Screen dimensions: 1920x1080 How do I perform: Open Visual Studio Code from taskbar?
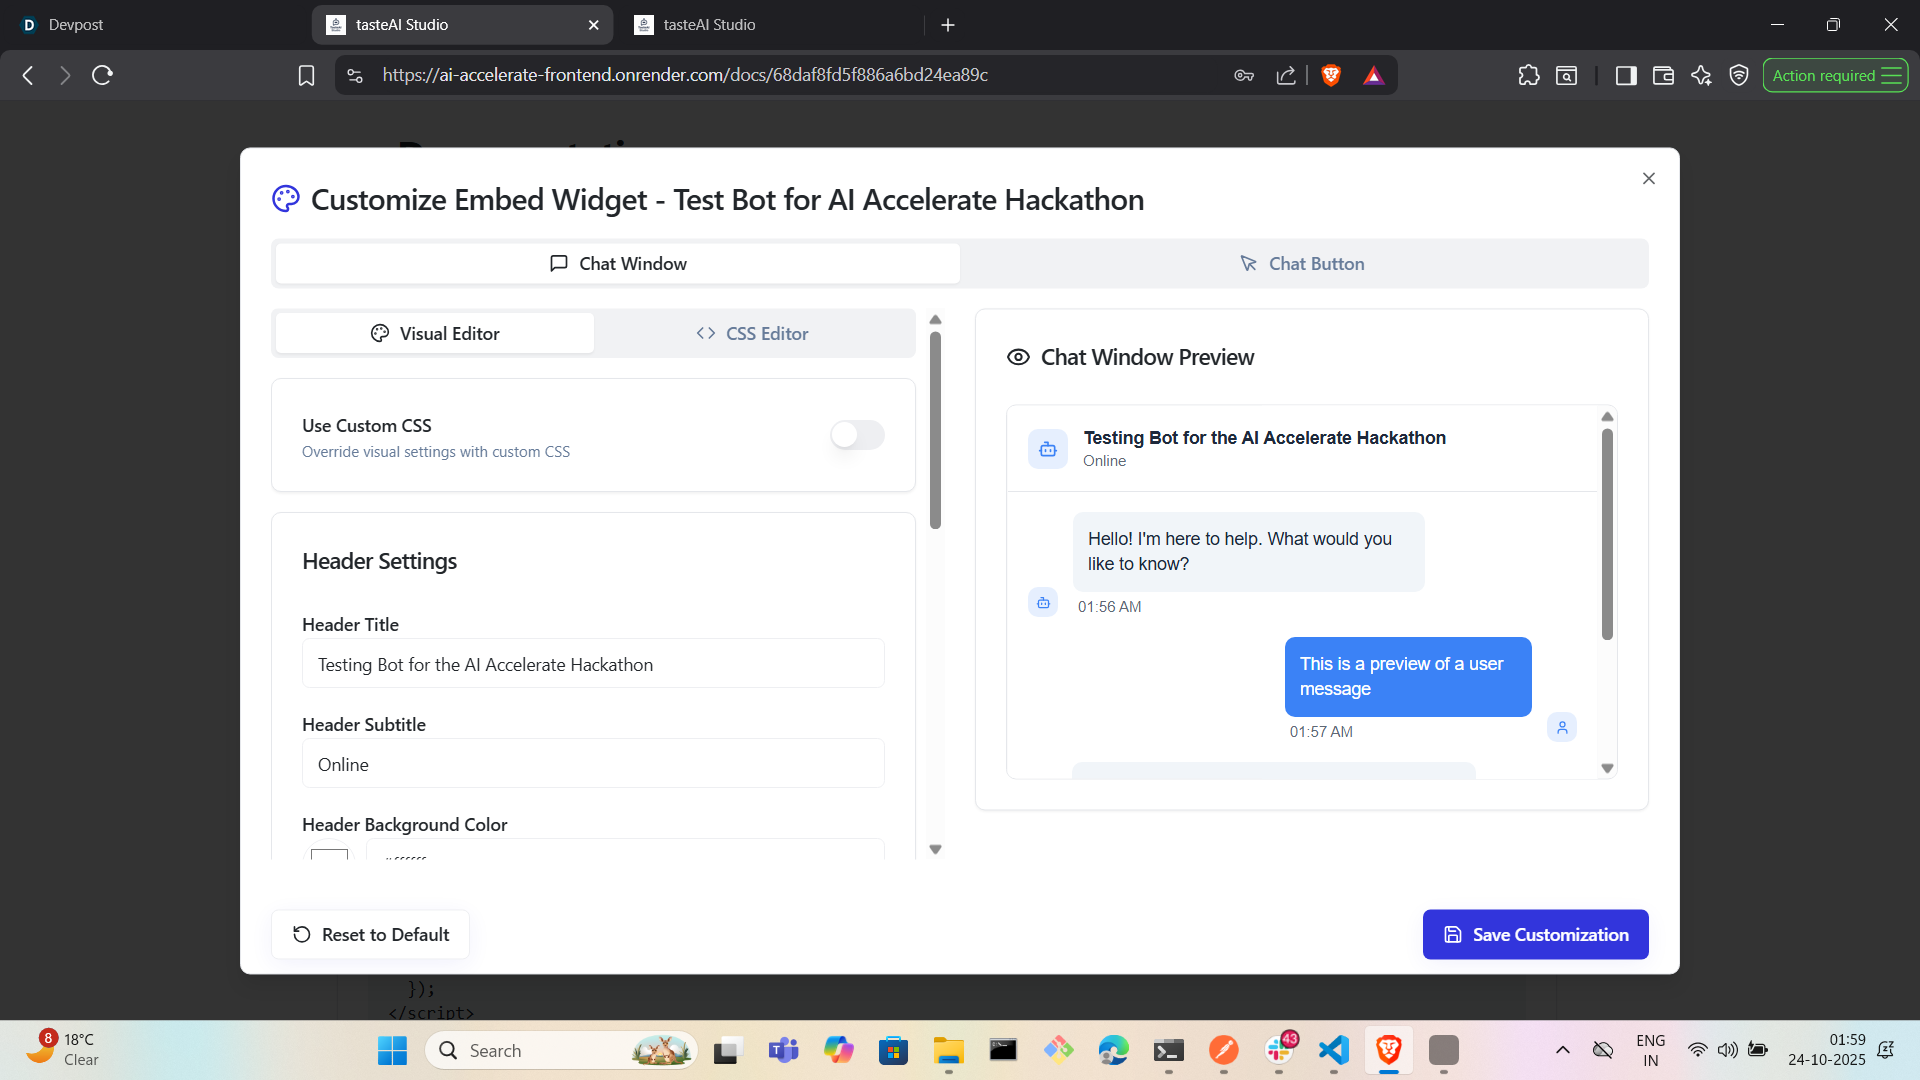click(1334, 1050)
